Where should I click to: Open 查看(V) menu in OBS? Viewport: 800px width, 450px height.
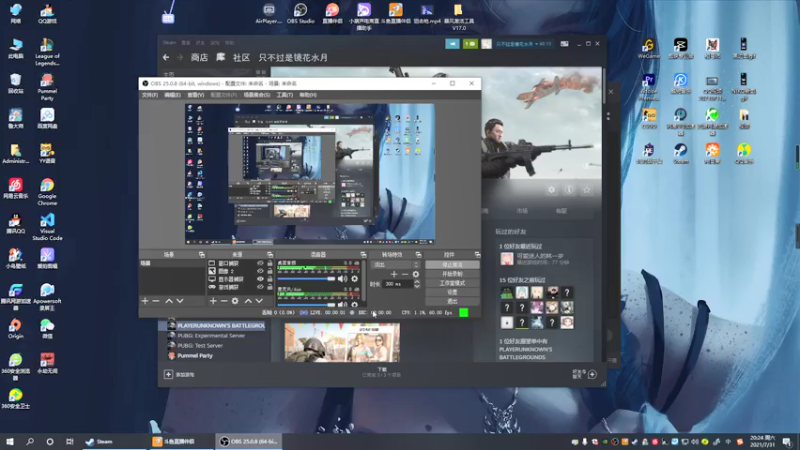click(195, 95)
